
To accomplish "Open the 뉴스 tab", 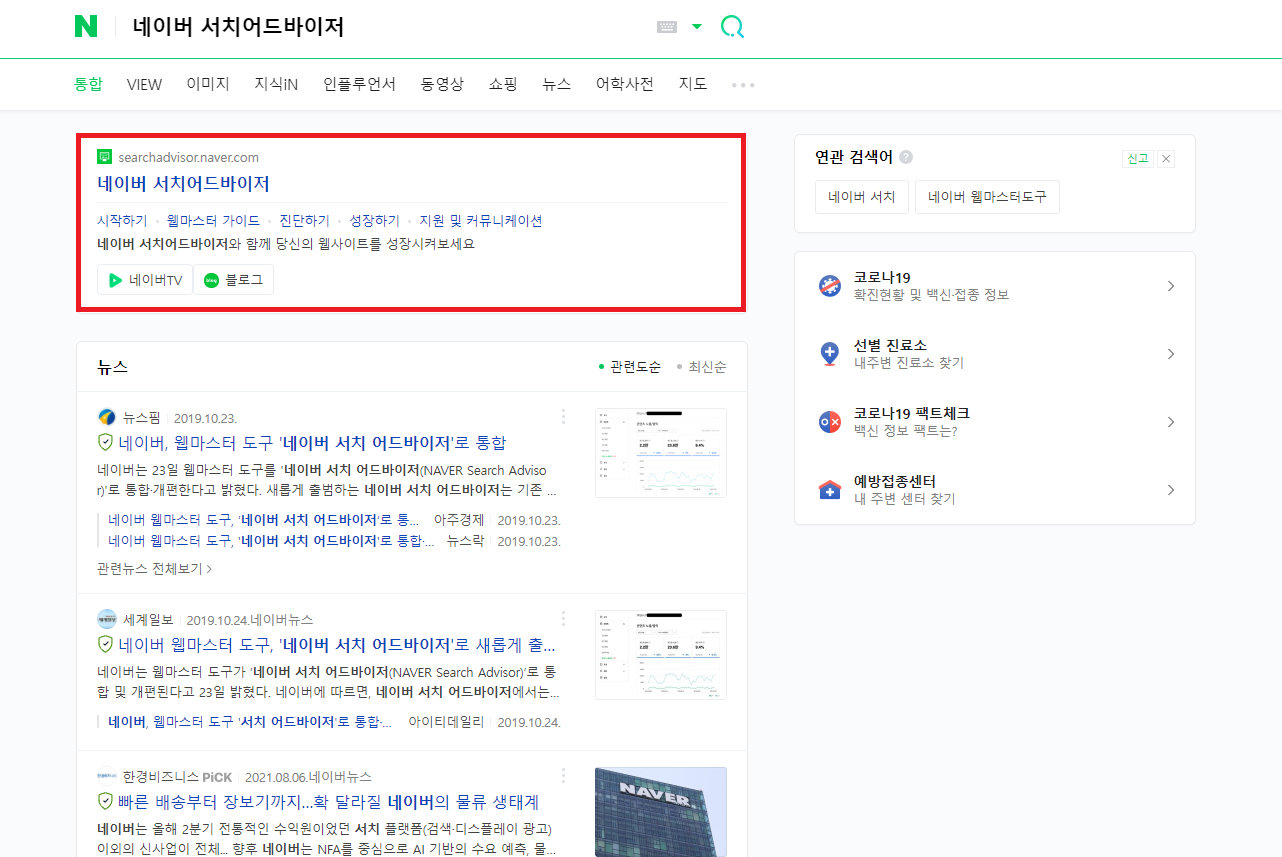I will pos(557,84).
